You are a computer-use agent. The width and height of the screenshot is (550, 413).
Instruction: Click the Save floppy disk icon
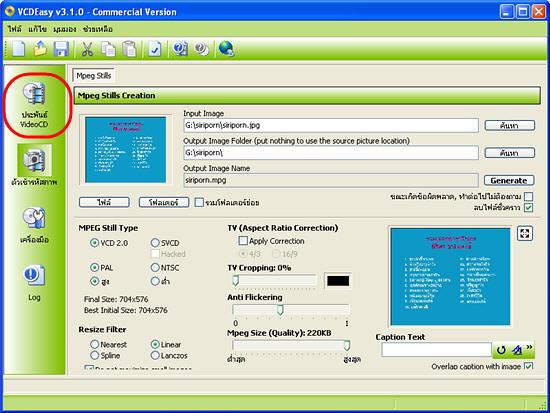[x=61, y=49]
